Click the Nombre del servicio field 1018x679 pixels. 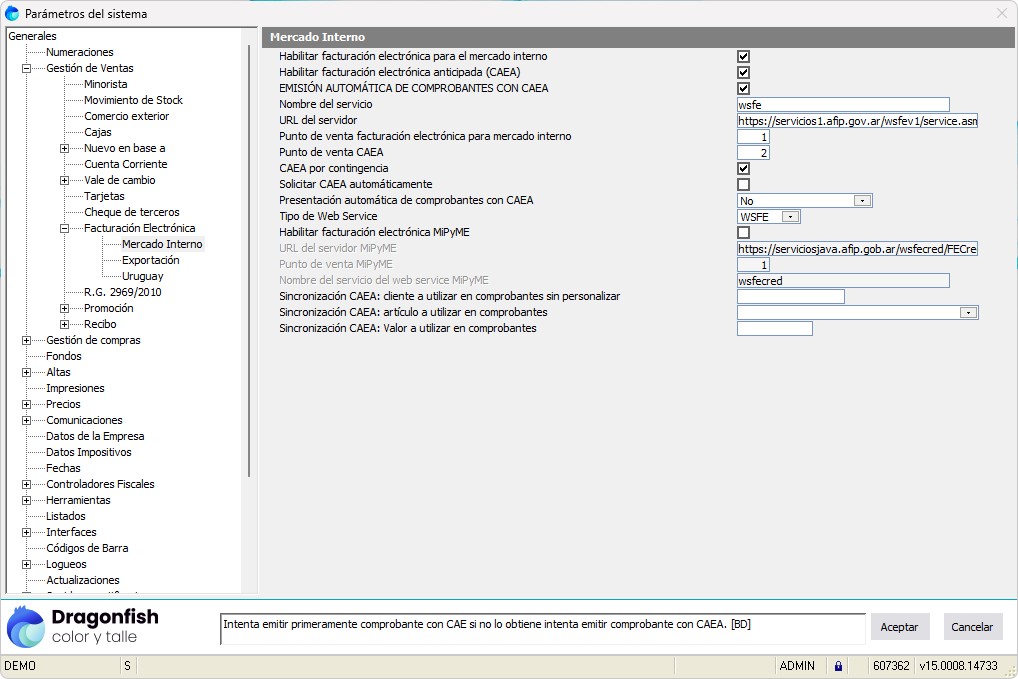(842, 104)
